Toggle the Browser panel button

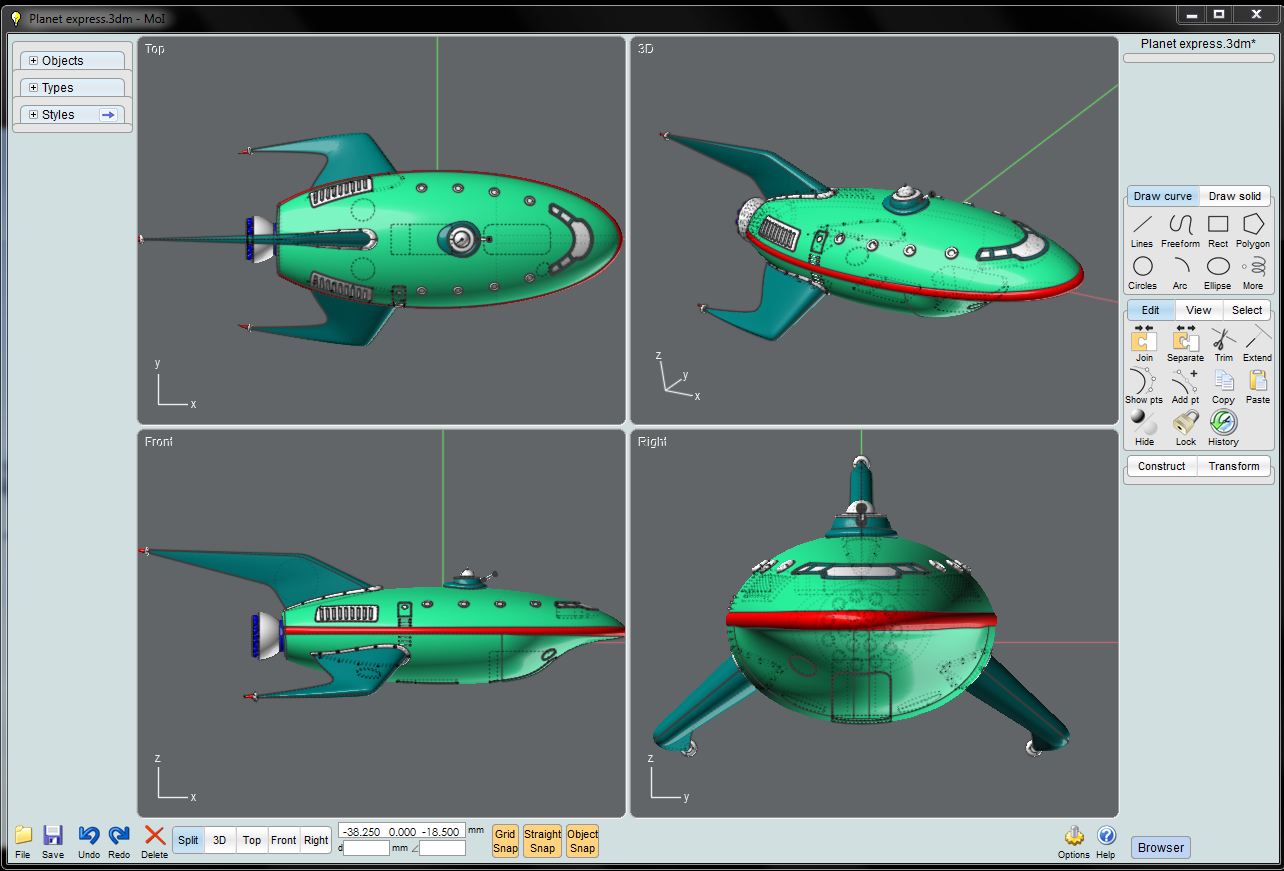click(x=1160, y=847)
